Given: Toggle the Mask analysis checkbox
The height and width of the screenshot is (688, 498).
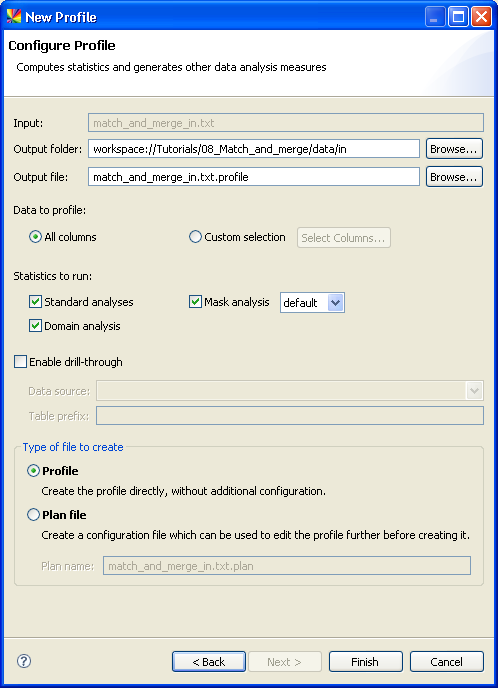Looking at the screenshot, I should [195, 302].
